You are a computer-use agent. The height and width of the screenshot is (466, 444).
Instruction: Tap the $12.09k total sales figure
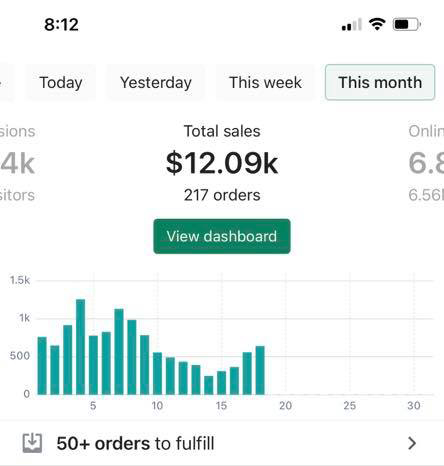(222, 163)
